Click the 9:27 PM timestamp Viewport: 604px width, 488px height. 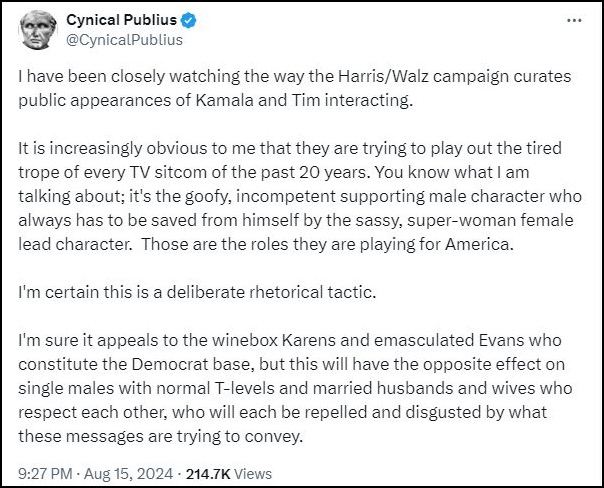click(45, 473)
